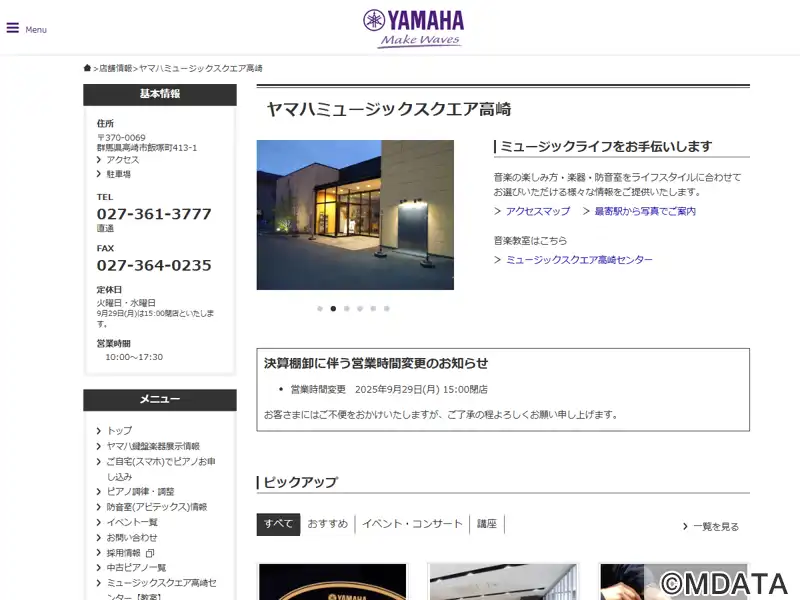Screen dimensions: 800x600
Task: Open the 駐車場 link in 基本情報
Action: 118,174
